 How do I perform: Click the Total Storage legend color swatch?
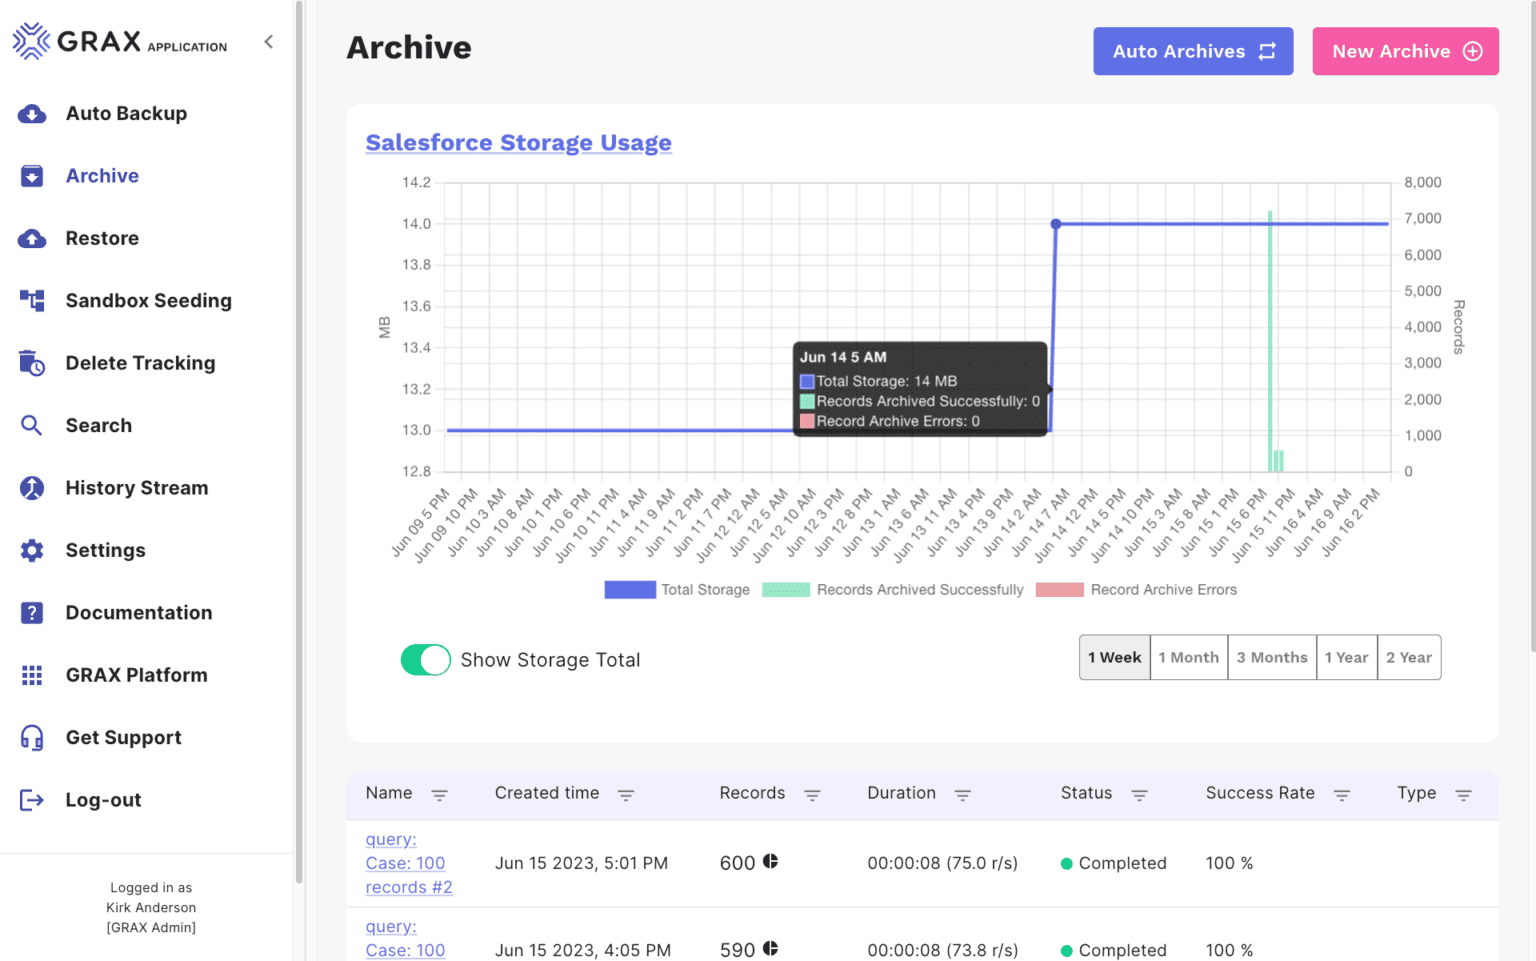click(x=629, y=589)
